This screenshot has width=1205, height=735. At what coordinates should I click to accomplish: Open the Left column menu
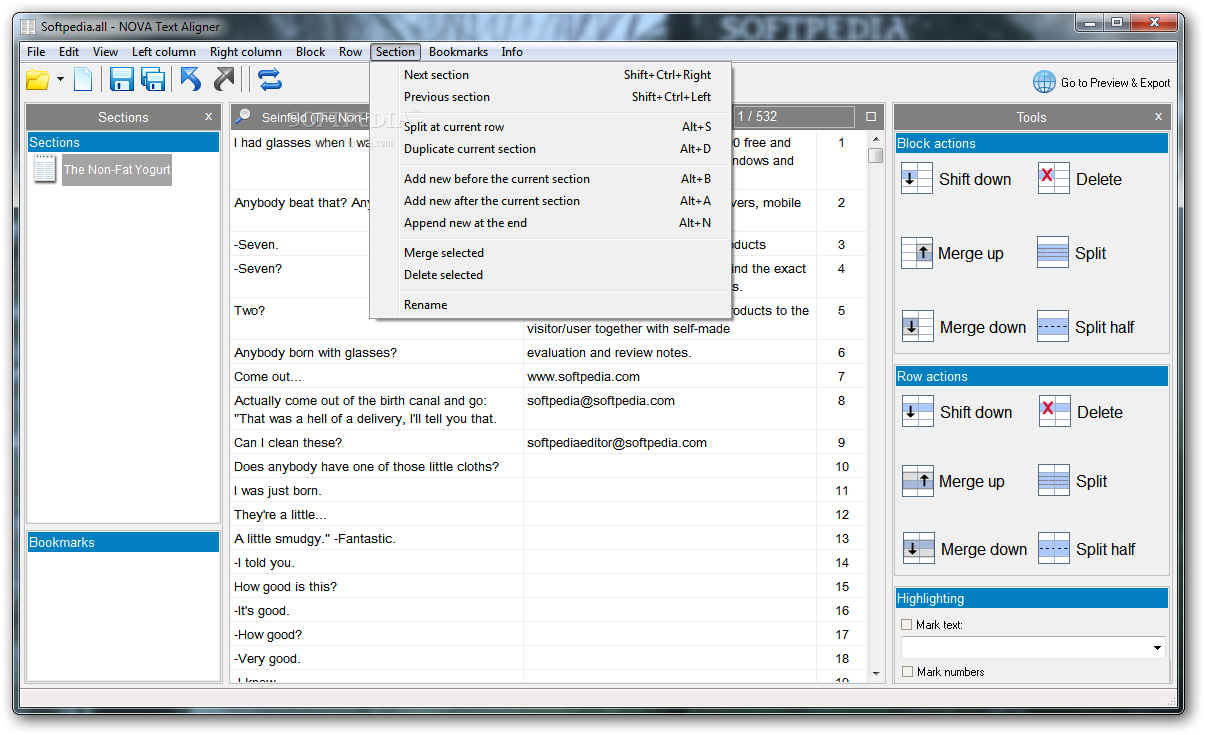164,52
